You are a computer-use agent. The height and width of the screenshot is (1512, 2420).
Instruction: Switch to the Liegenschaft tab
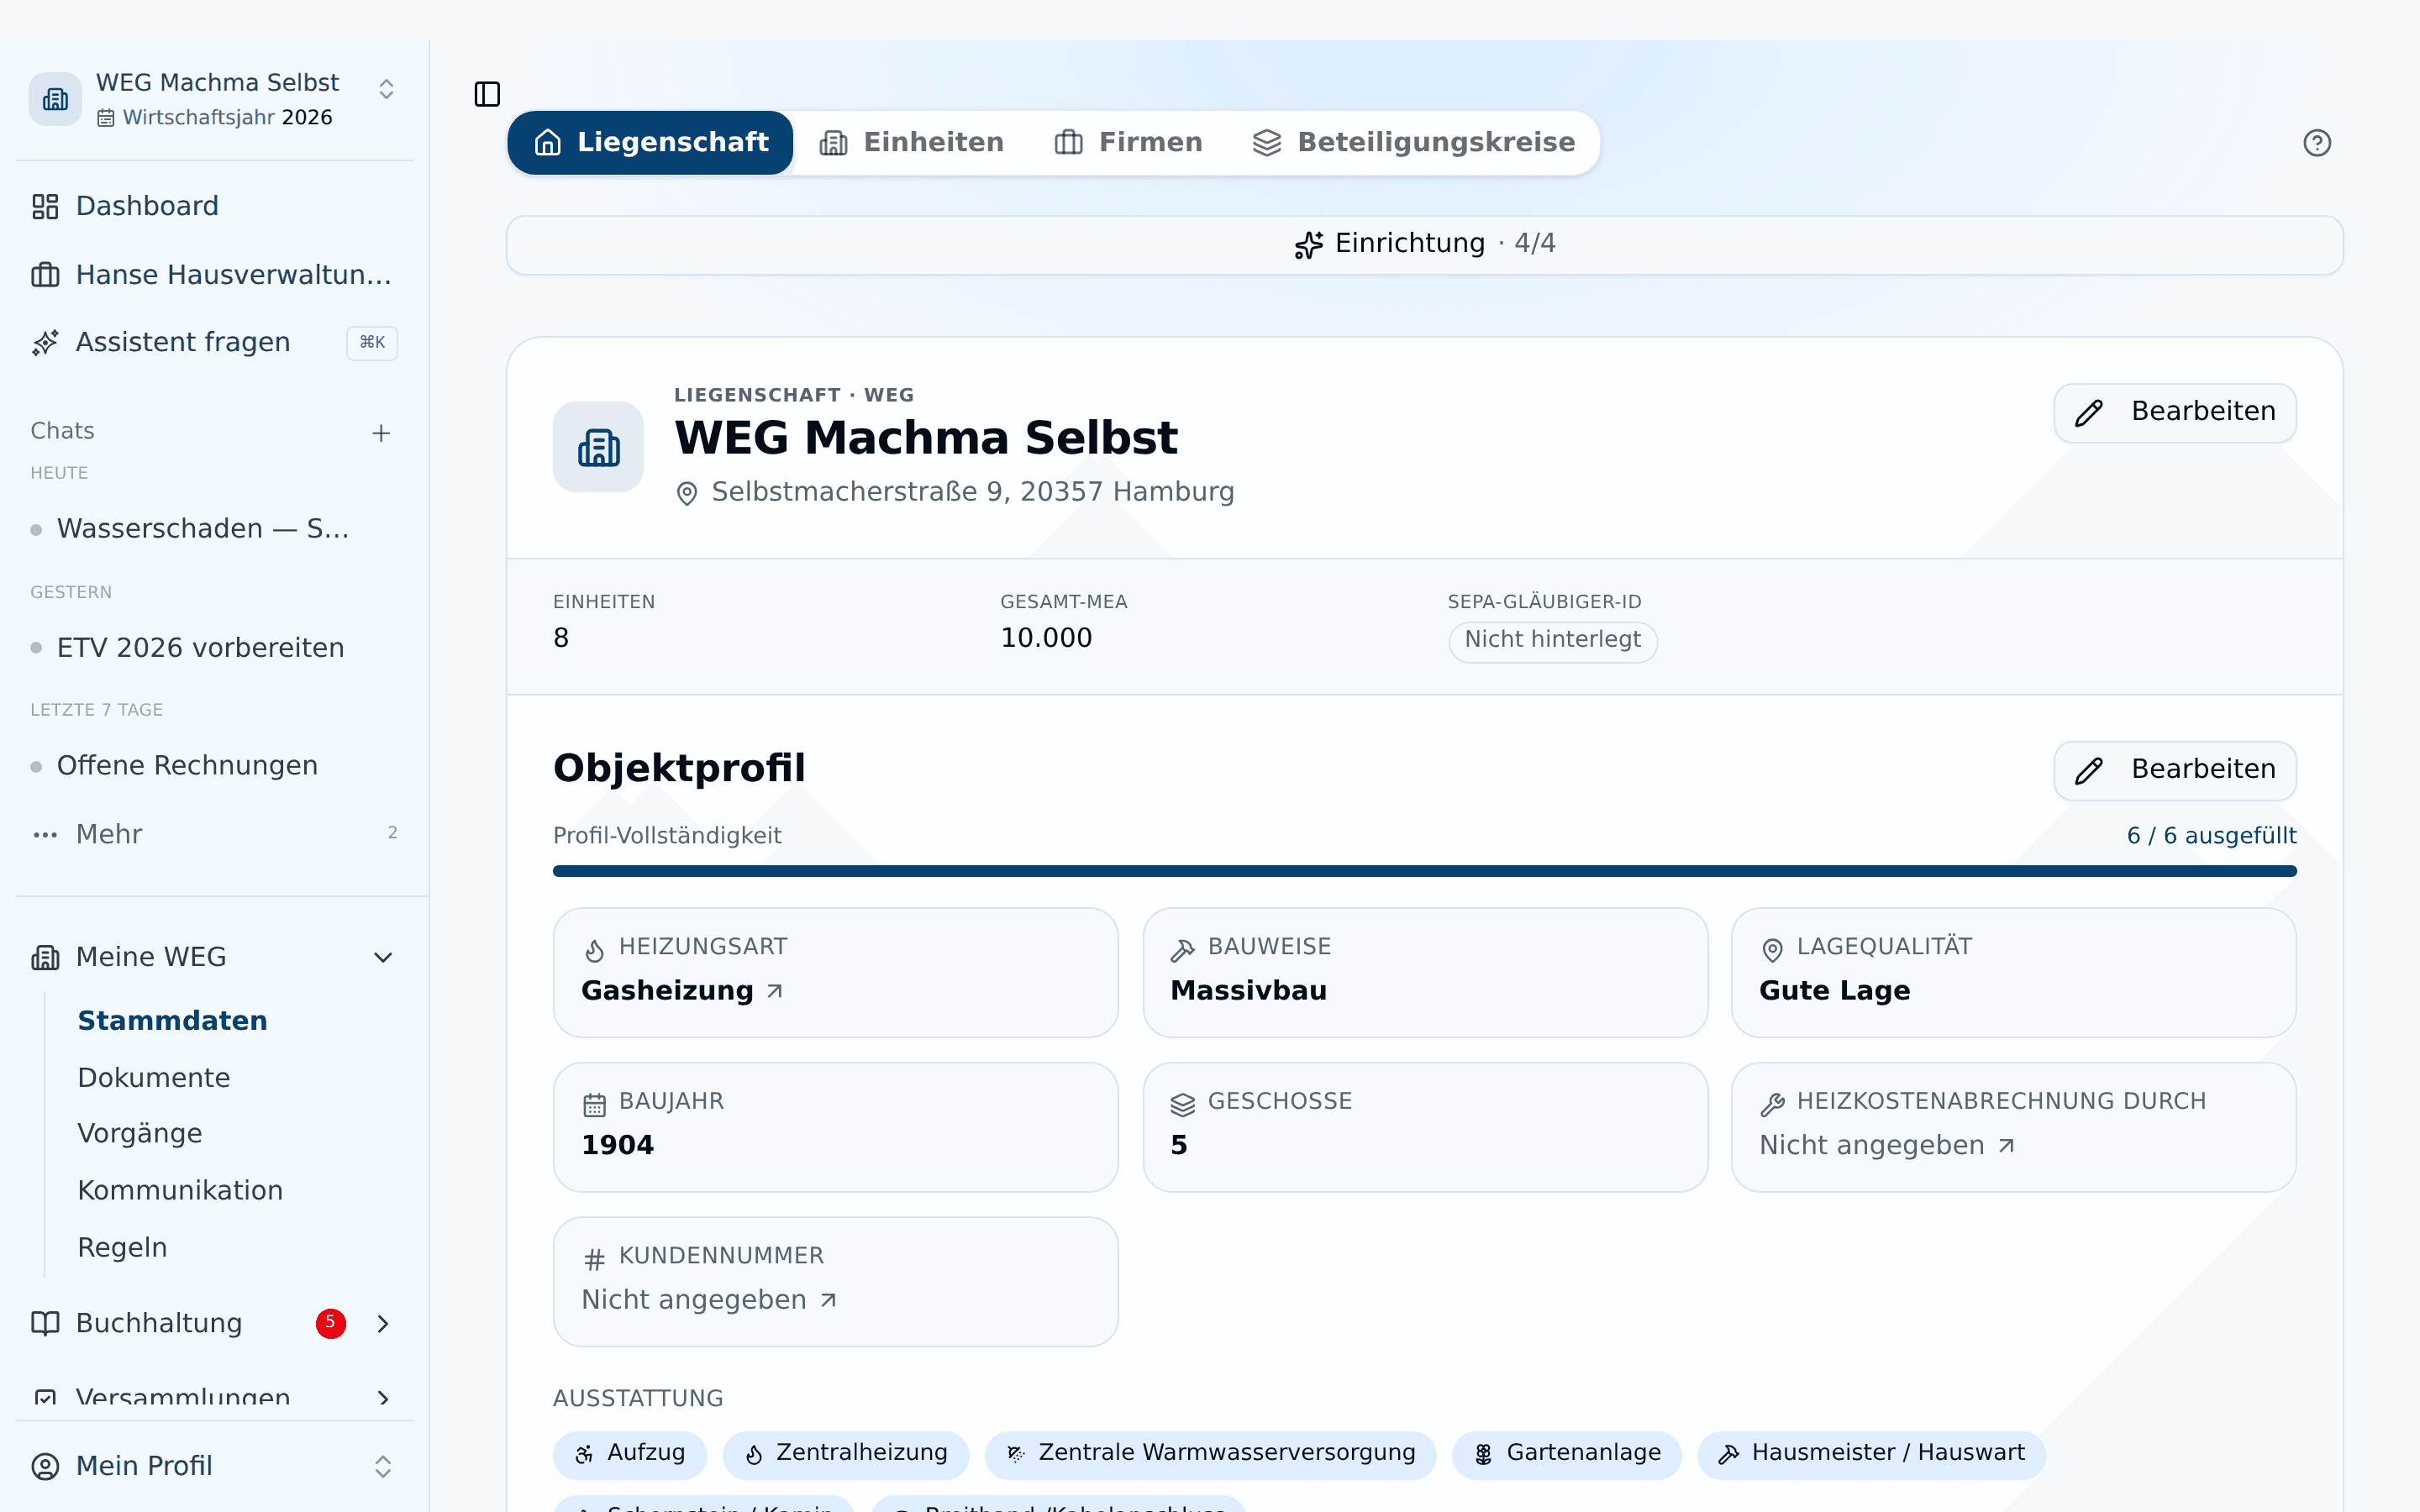click(650, 143)
